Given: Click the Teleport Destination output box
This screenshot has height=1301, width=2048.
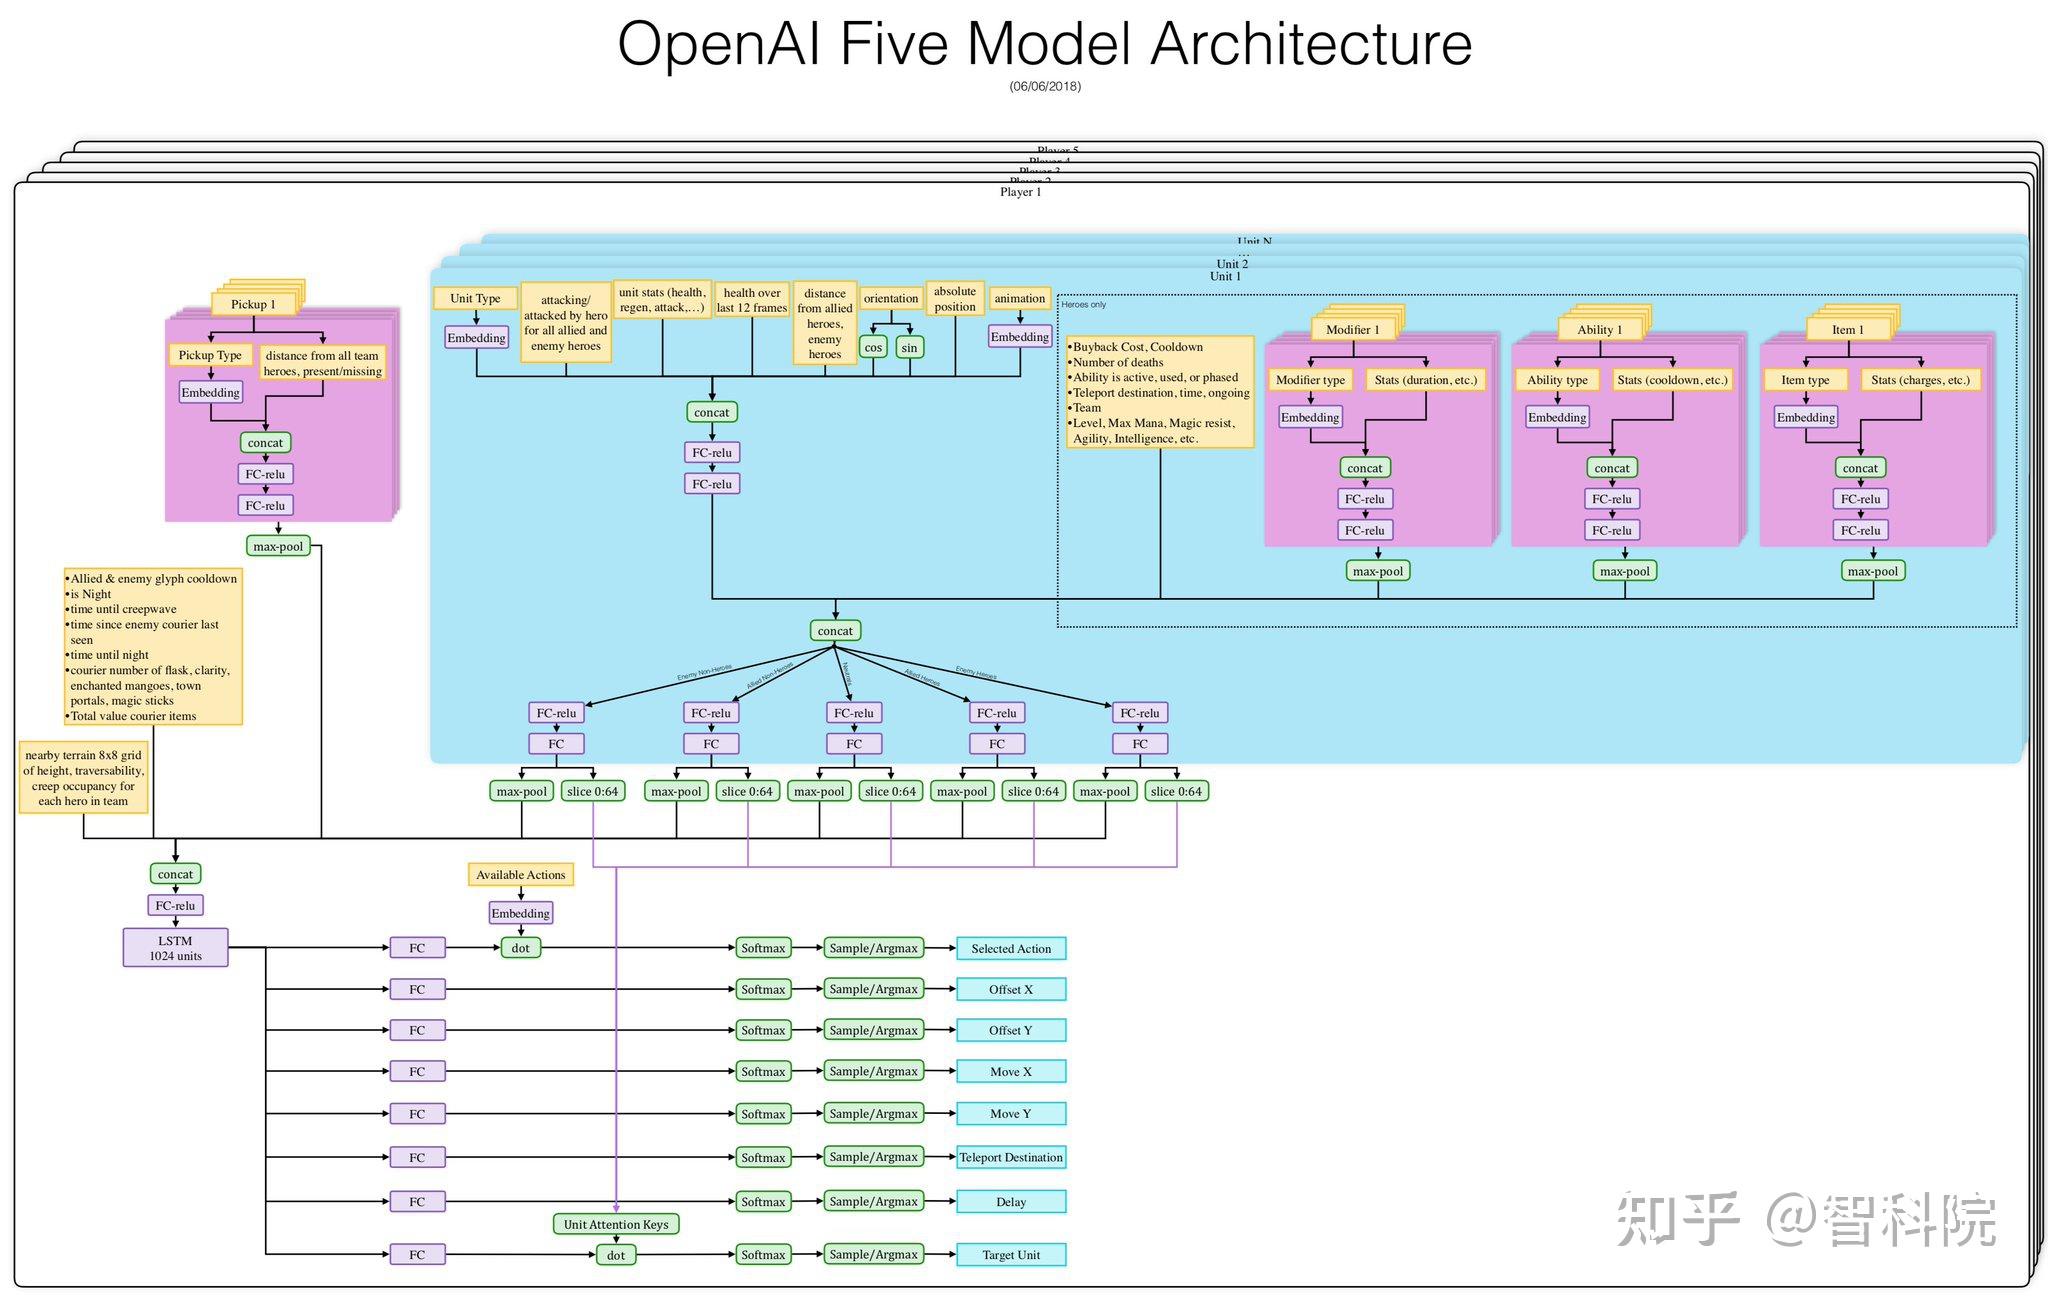Looking at the screenshot, I should (x=1012, y=1157).
